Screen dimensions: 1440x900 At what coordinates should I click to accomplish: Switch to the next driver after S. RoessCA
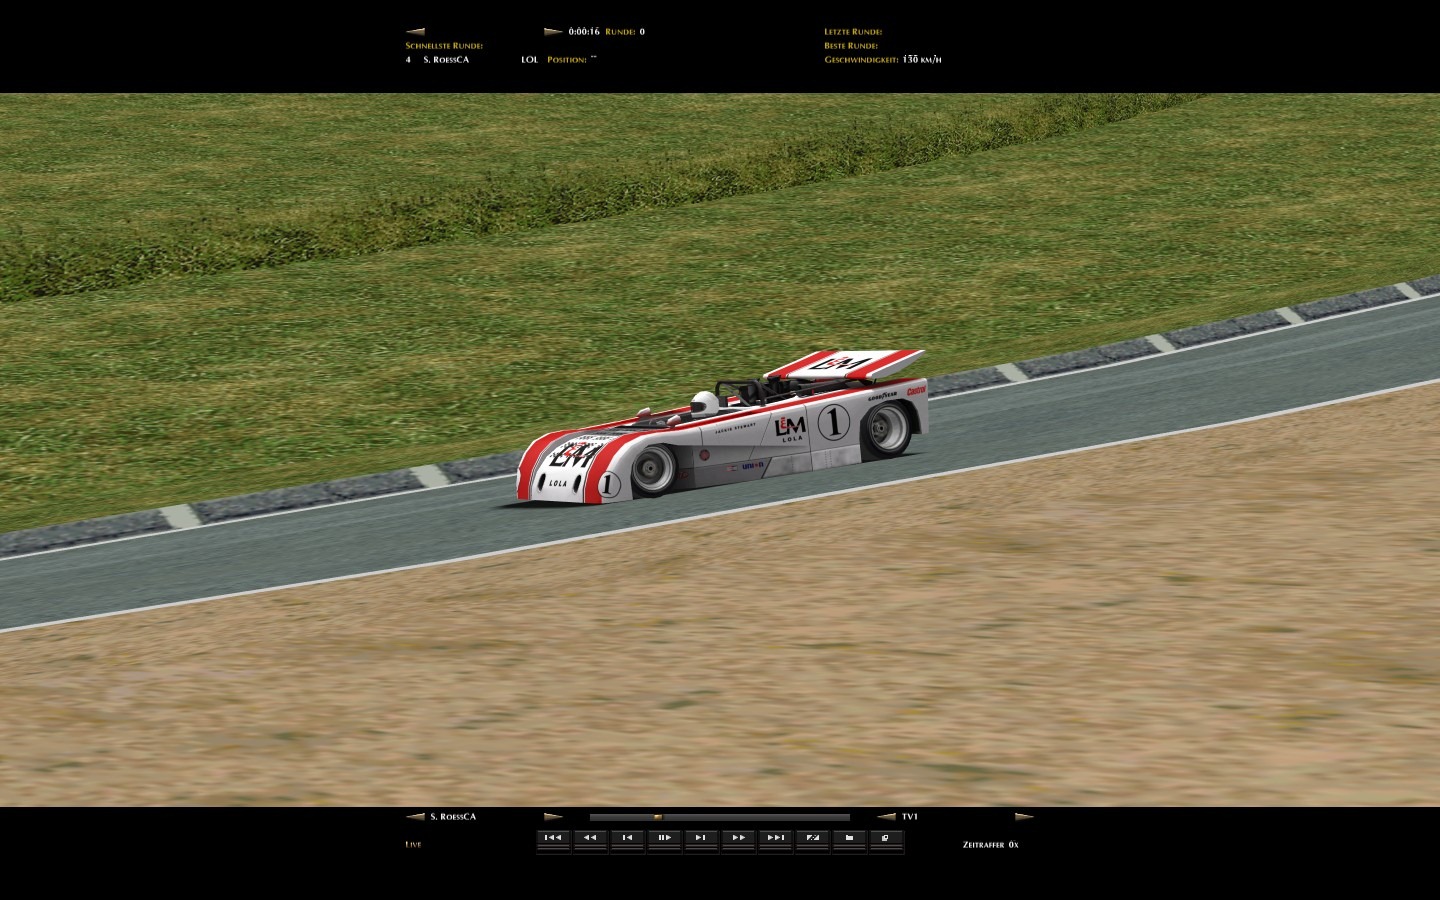[553, 817]
